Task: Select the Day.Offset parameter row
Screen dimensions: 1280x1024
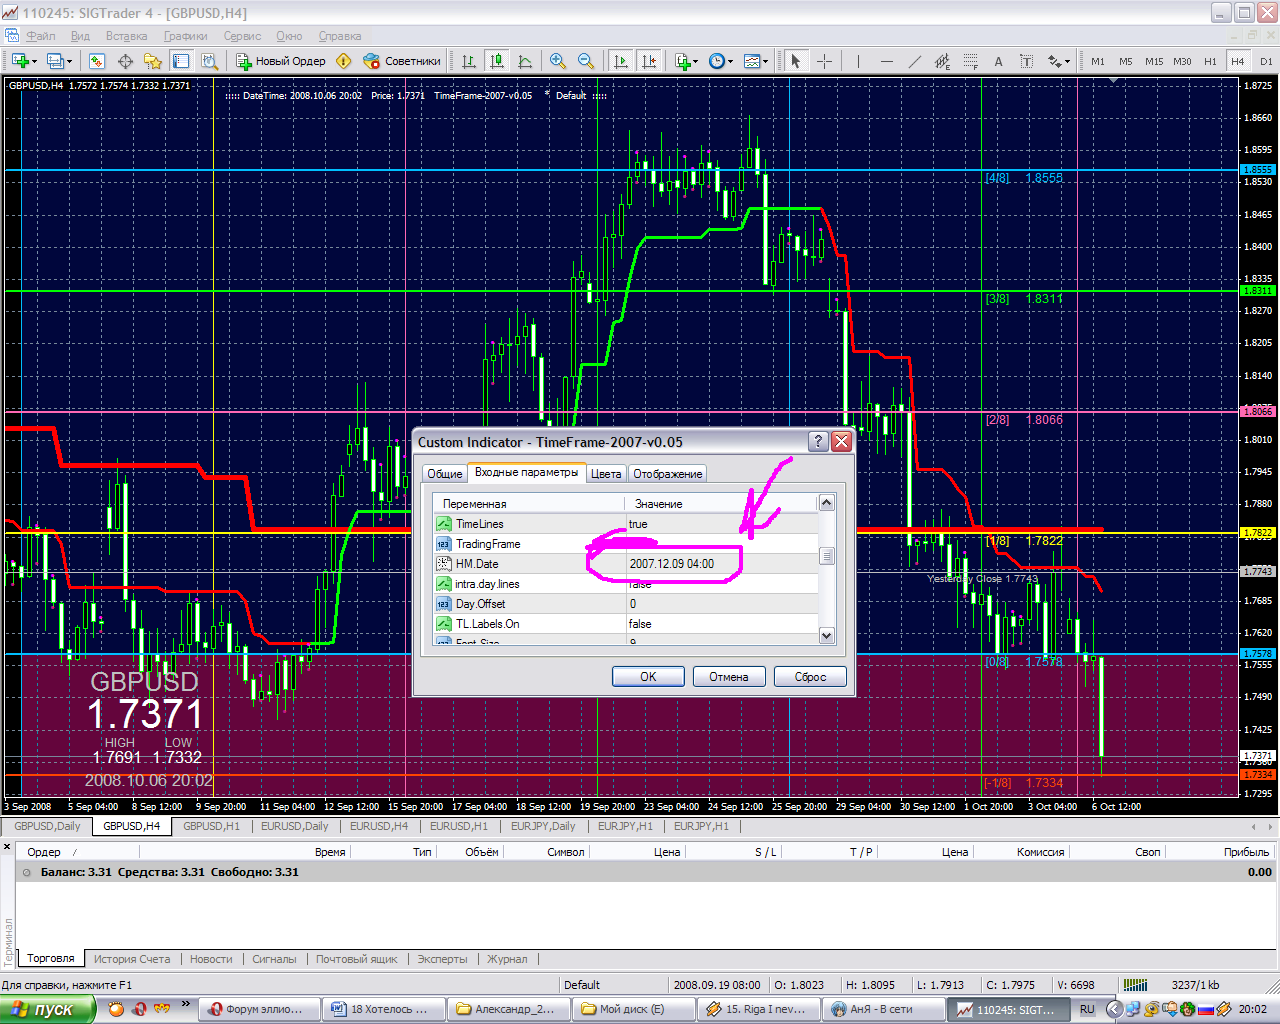Action: 626,604
